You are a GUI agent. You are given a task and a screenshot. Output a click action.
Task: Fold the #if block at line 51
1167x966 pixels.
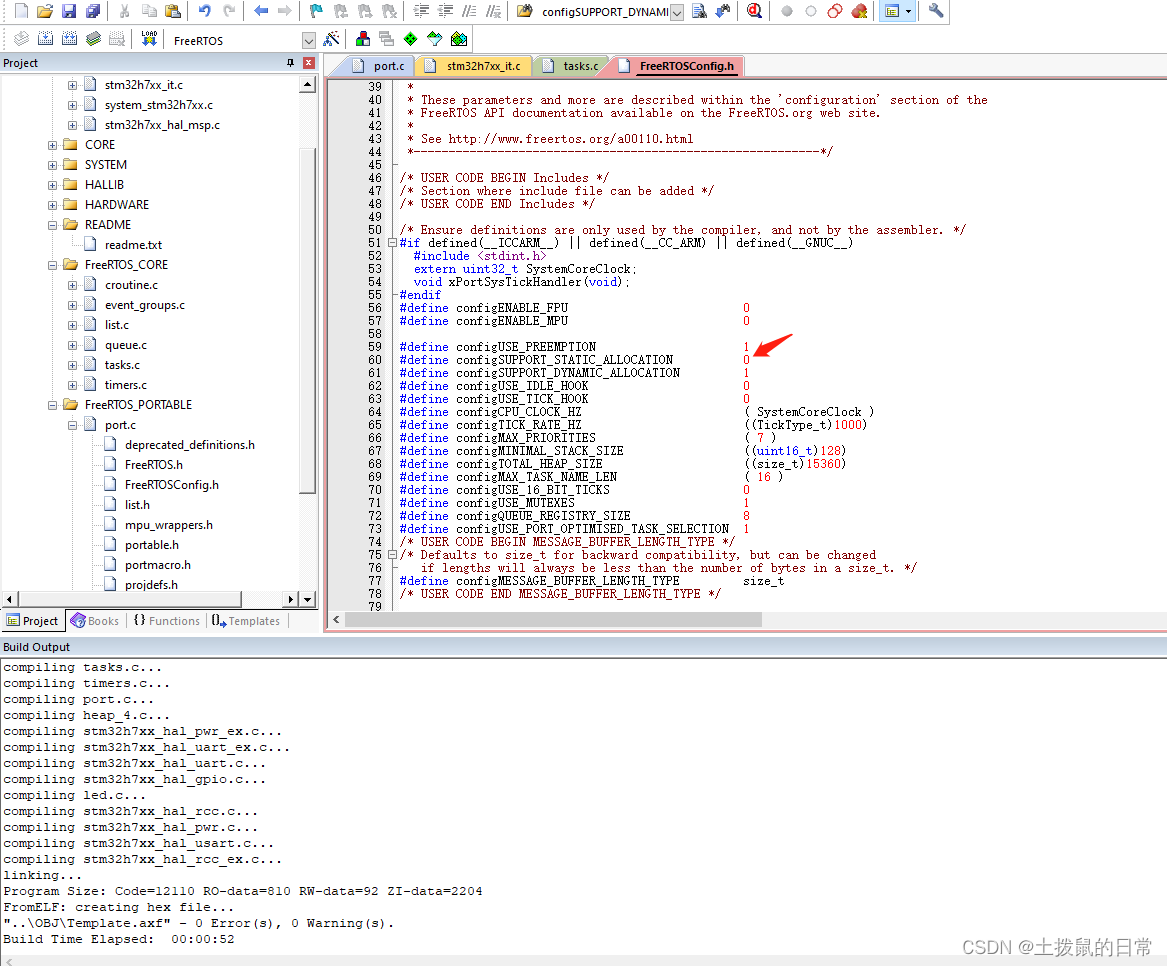pyautogui.click(x=392, y=243)
